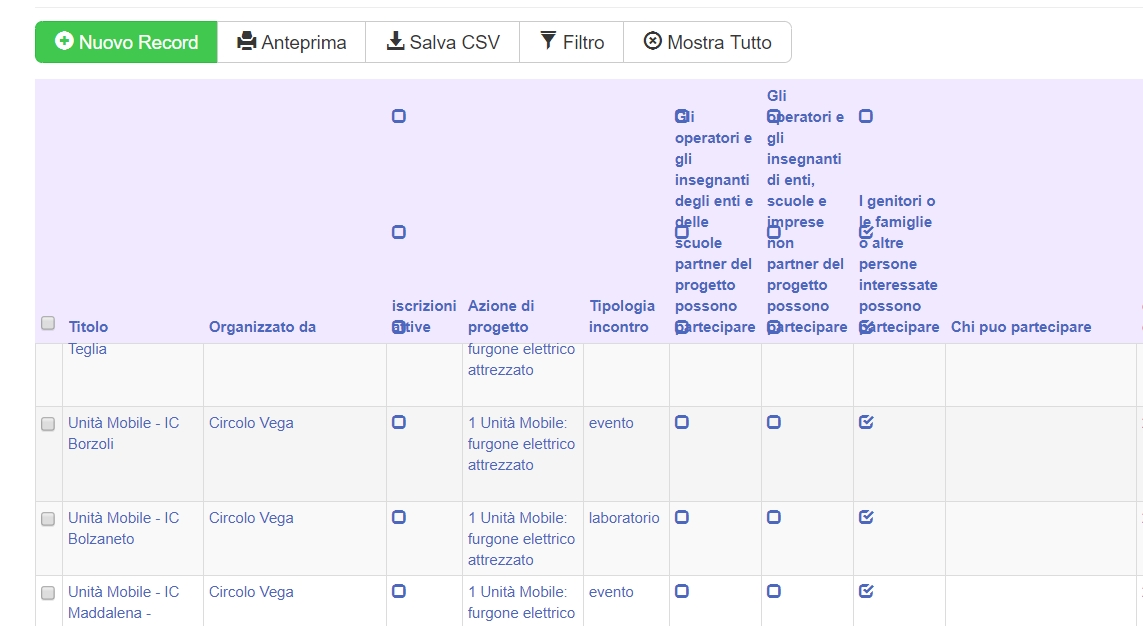Toggle the select-all checkbox in table header
The height and width of the screenshot is (626, 1143).
click(48, 323)
